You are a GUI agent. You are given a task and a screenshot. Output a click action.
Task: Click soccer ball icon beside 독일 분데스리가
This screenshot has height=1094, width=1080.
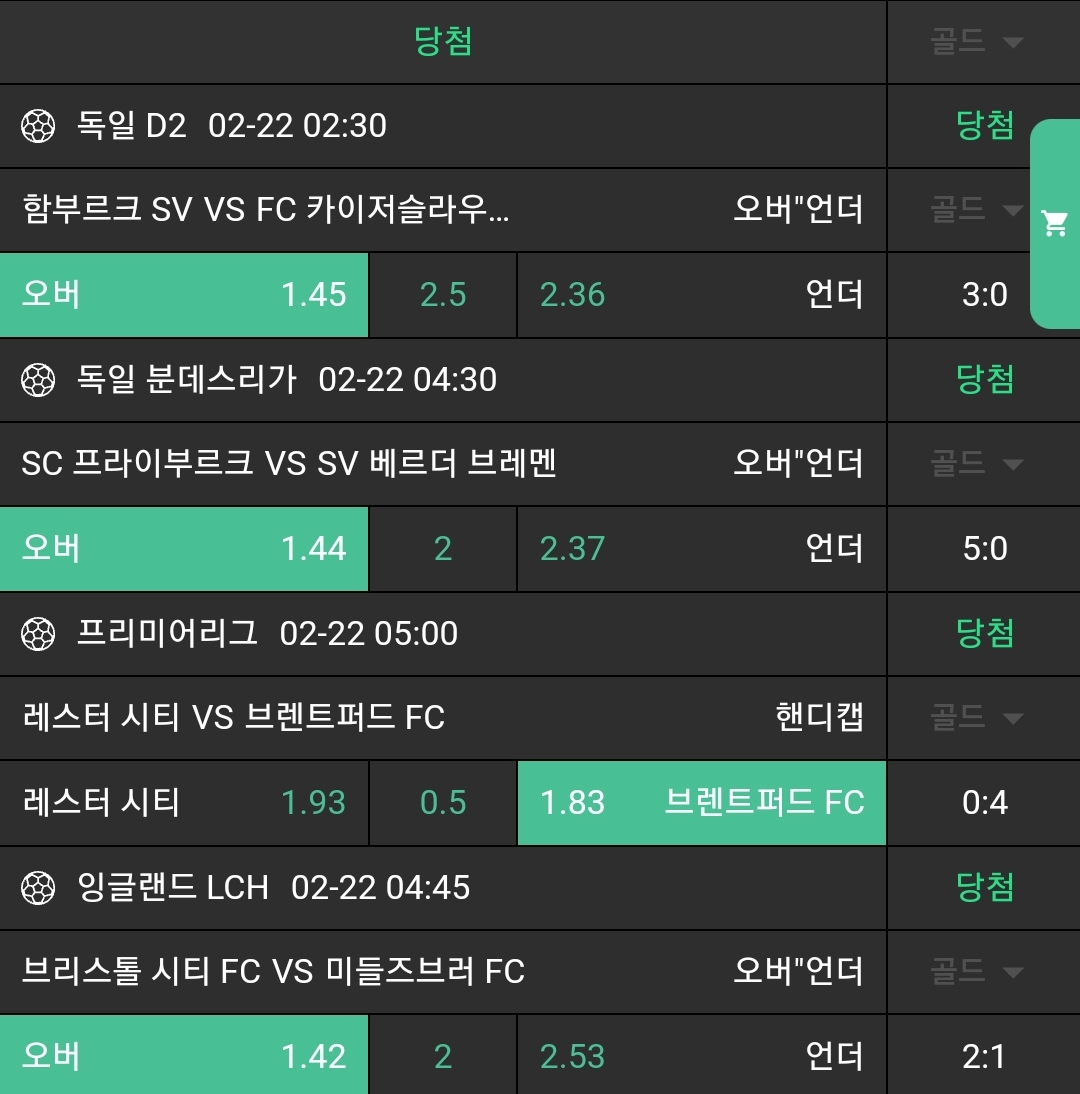(38, 380)
